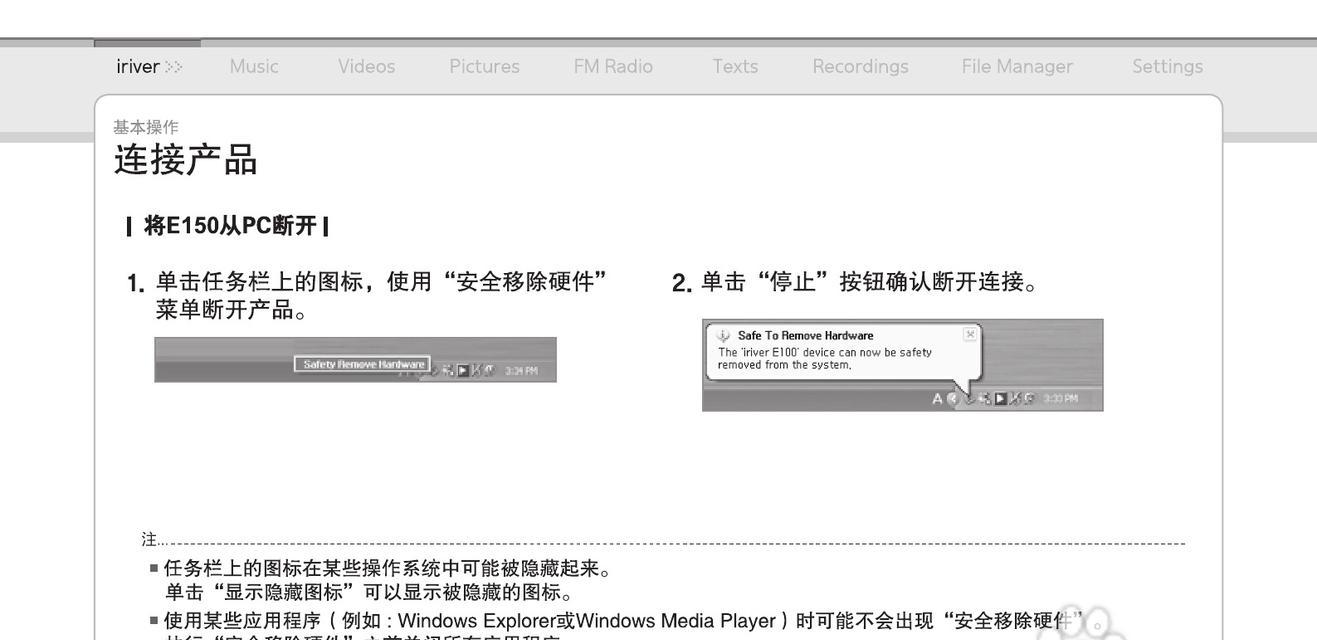
Task: Click the "基本操作" breadcrumb label
Action: coord(146,127)
